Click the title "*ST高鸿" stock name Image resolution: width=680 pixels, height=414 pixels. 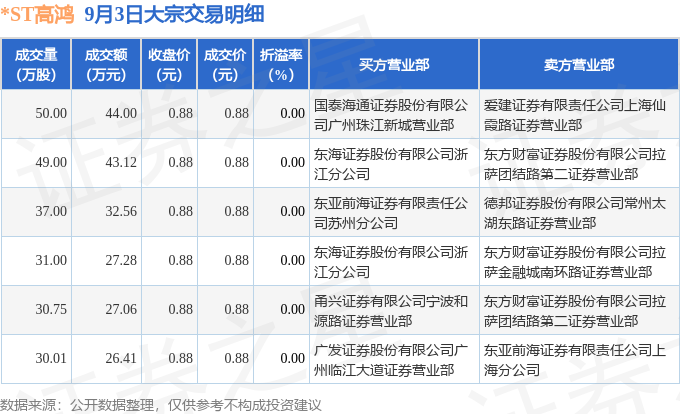pos(37,15)
